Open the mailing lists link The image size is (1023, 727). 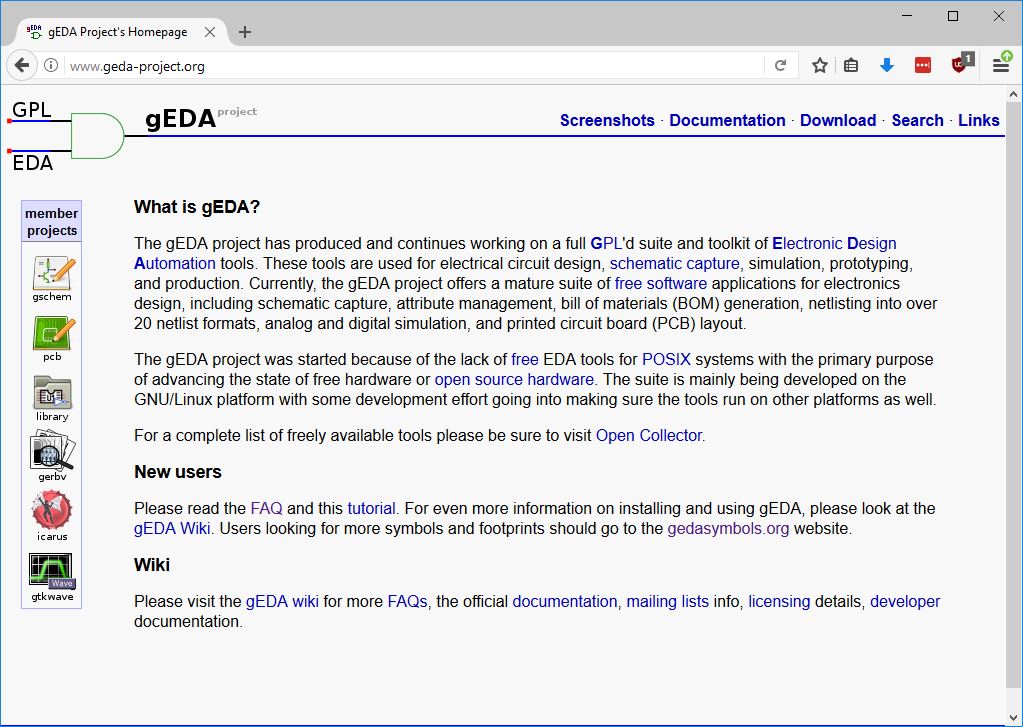pyautogui.click(x=667, y=602)
